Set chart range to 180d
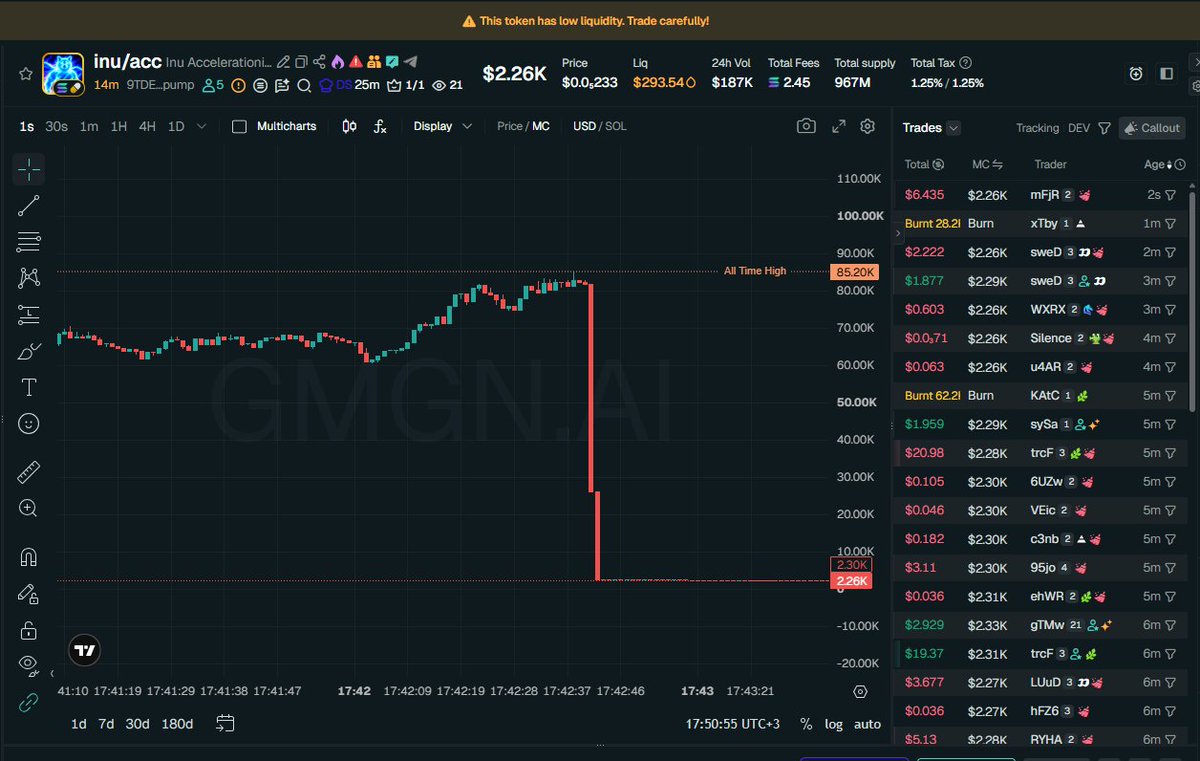The height and width of the screenshot is (761, 1200). 177,724
